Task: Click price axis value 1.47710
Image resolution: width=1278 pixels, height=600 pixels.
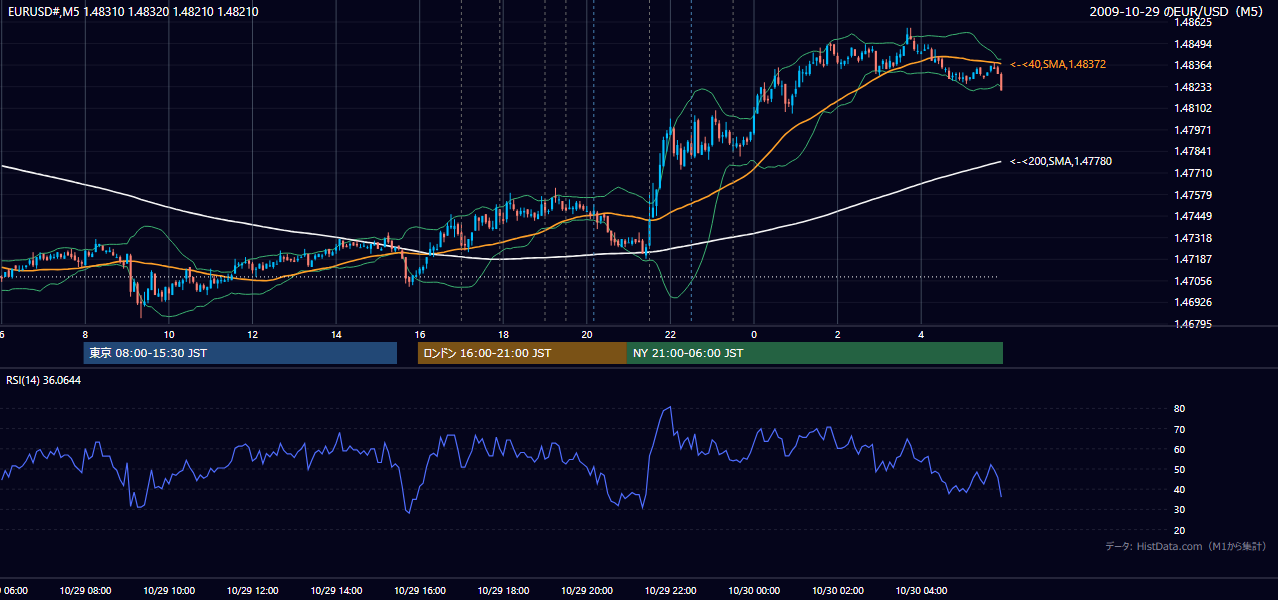Action: point(1195,173)
